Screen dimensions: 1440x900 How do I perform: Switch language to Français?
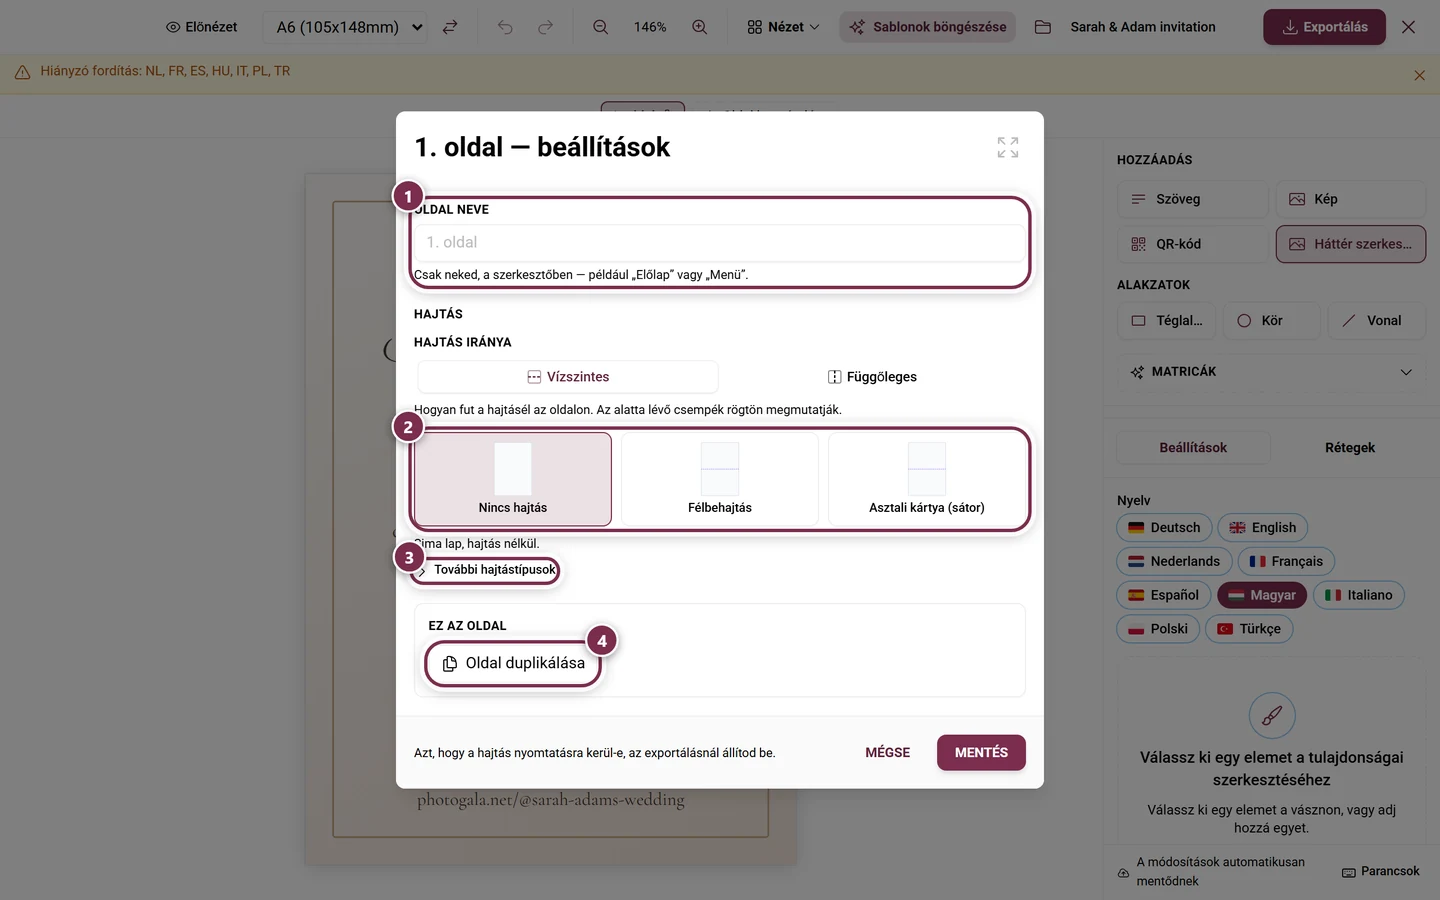(1286, 562)
